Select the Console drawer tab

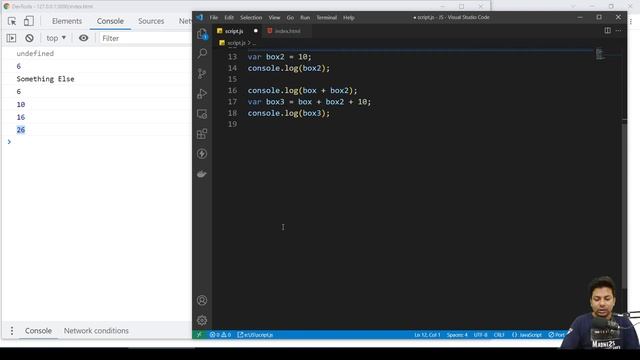[38, 331]
